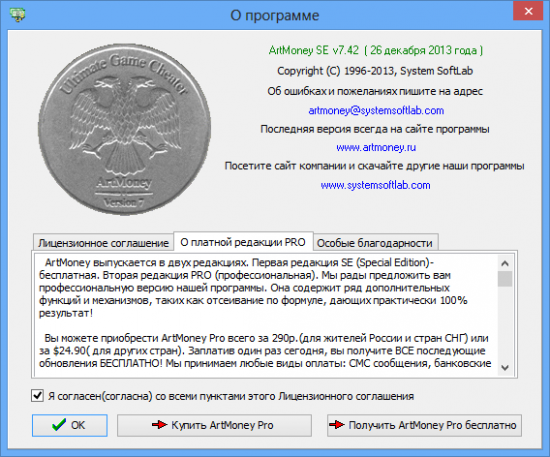Open the www.systemsoftlab.com company link
This screenshot has height=457, width=550.
tap(375, 185)
